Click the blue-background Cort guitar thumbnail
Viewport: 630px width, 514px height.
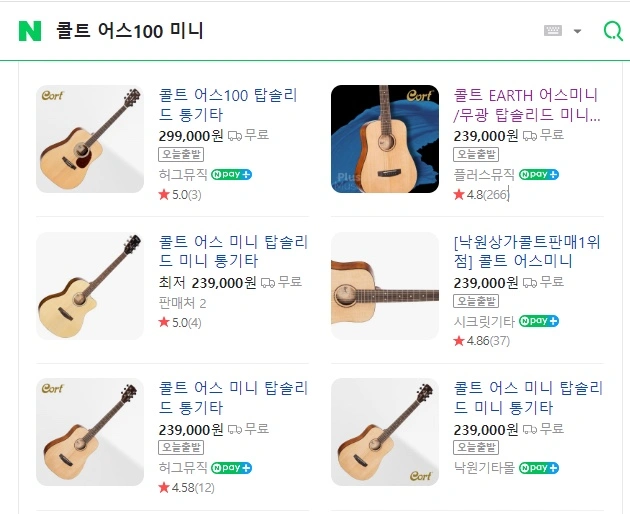click(385, 139)
